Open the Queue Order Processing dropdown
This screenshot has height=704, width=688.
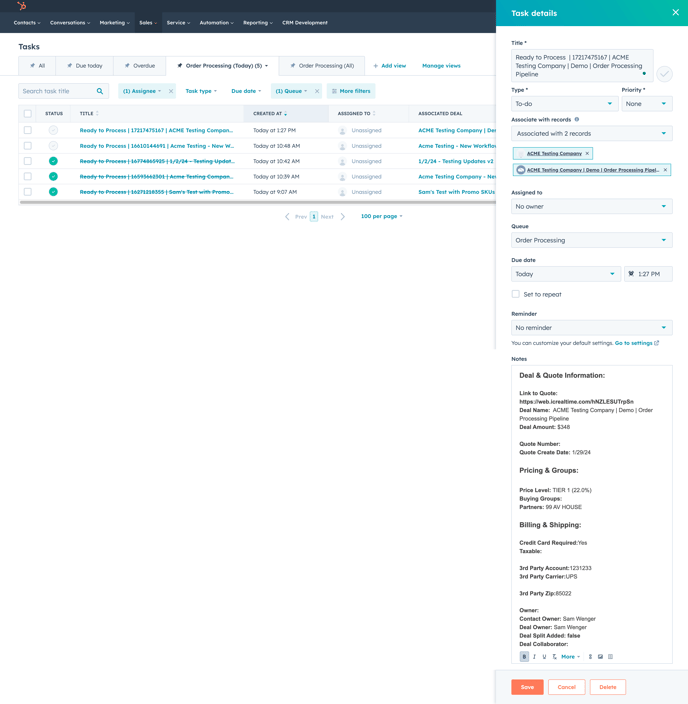tap(591, 240)
